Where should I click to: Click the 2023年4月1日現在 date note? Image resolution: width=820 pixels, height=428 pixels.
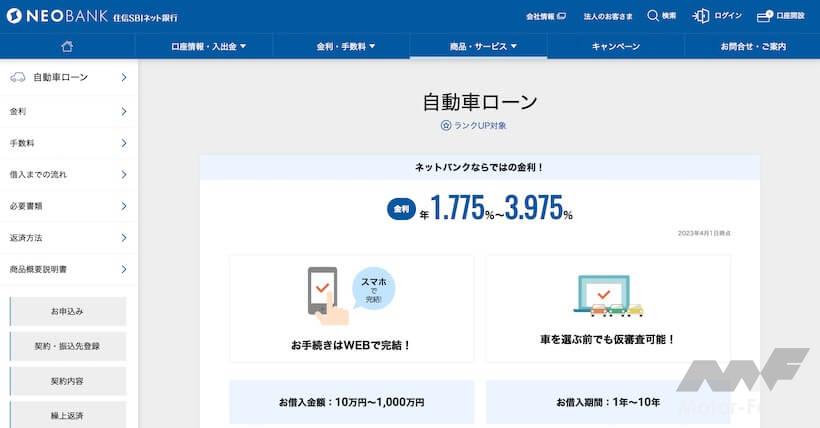pyautogui.click(x=704, y=233)
